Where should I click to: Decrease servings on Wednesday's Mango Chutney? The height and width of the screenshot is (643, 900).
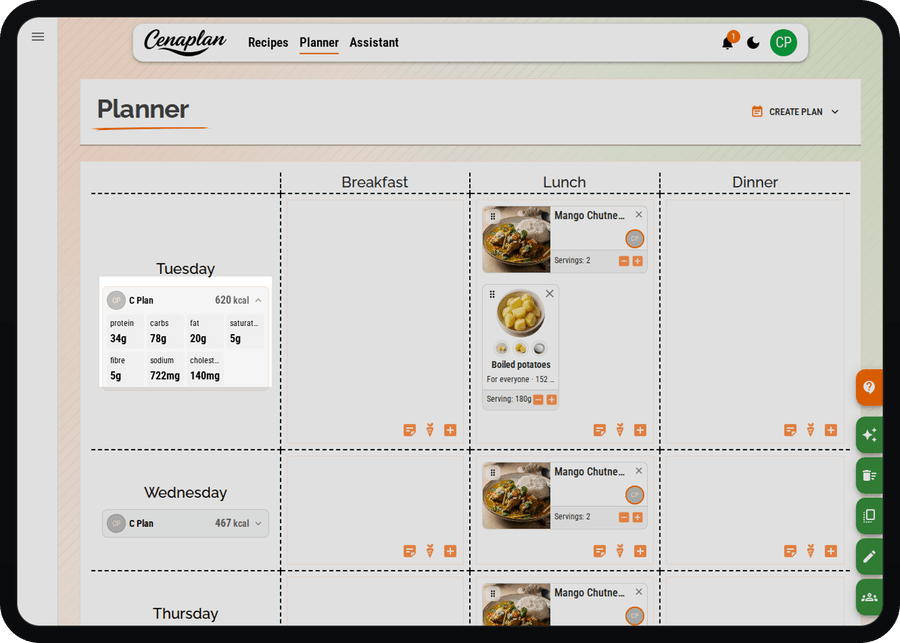tap(624, 517)
